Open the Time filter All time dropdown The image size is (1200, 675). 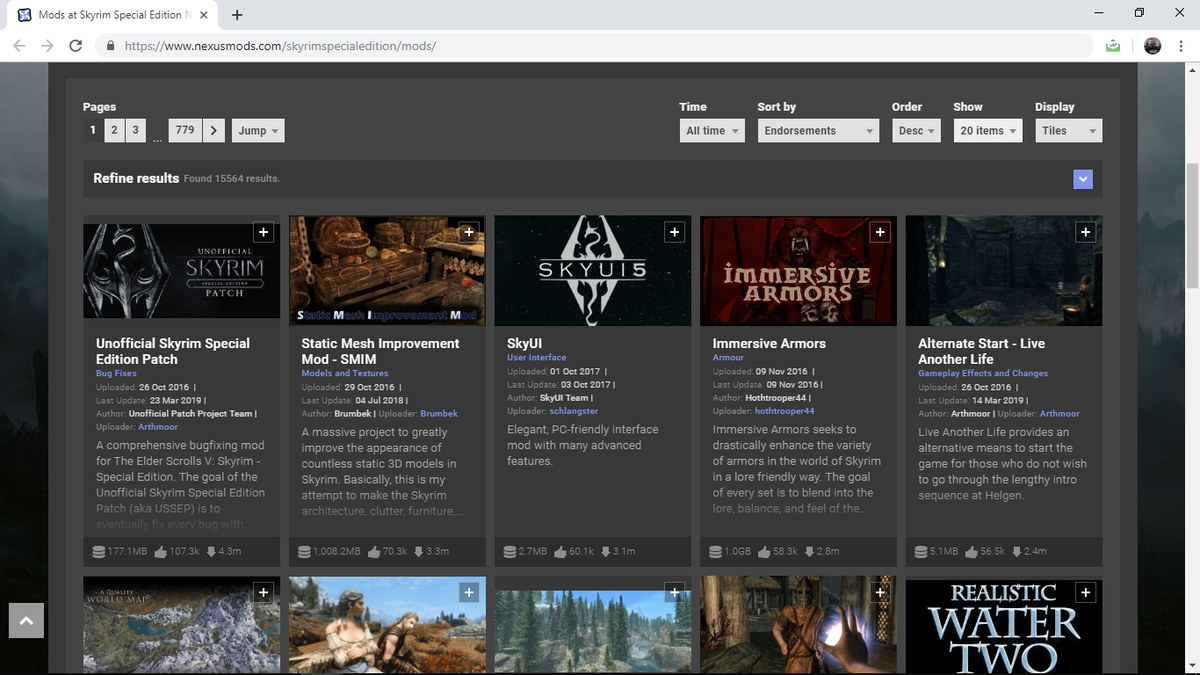pyautogui.click(x=711, y=130)
